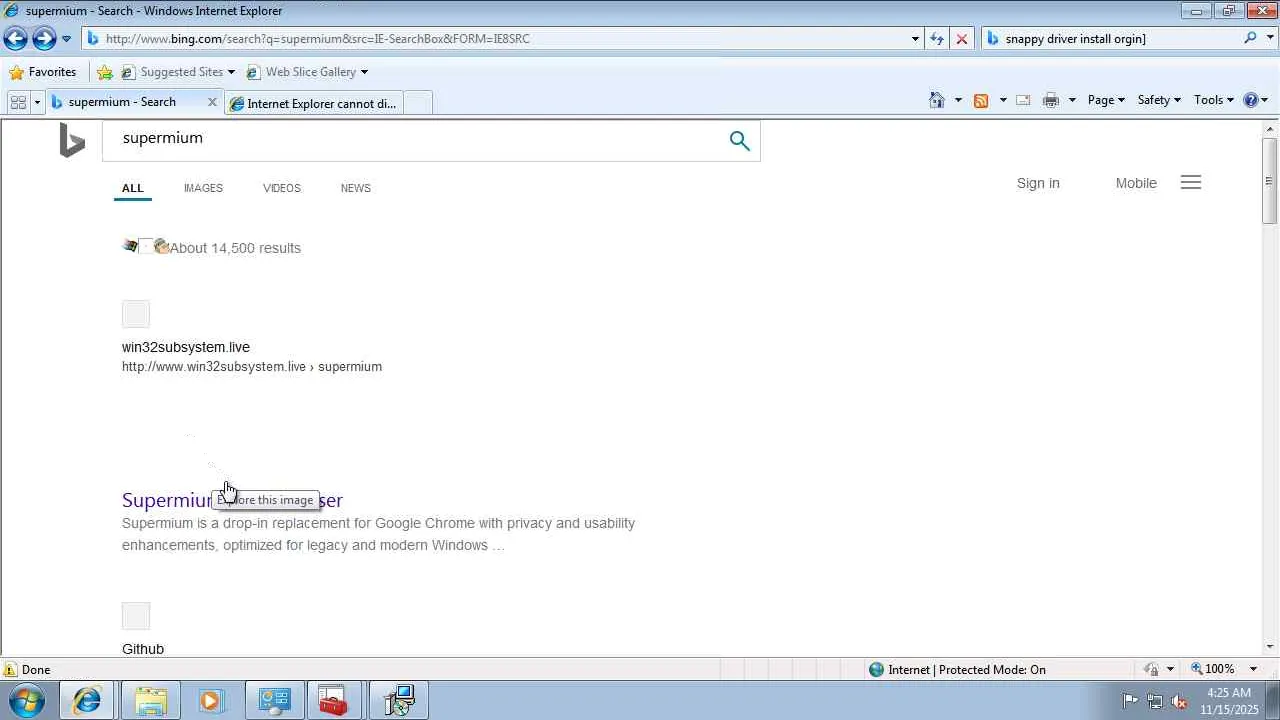Open Suggested Sites favorites link
Screen dimensions: 1280x720
click(172, 72)
